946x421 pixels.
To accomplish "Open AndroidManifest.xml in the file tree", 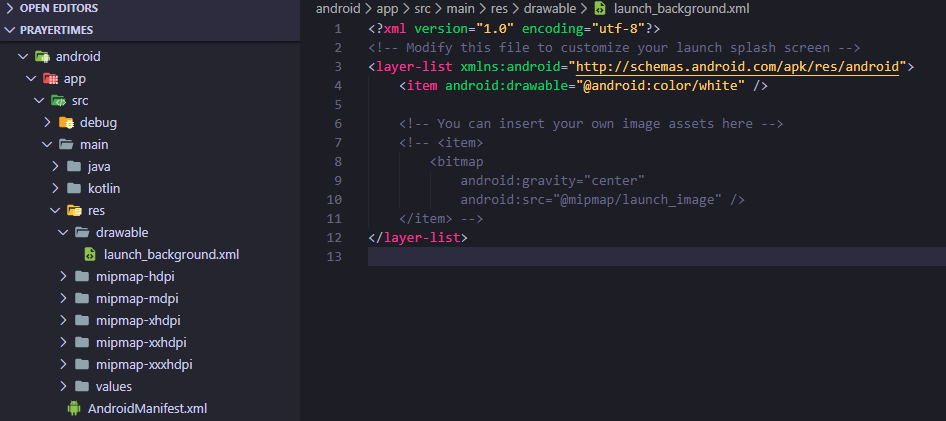I will coord(147,408).
